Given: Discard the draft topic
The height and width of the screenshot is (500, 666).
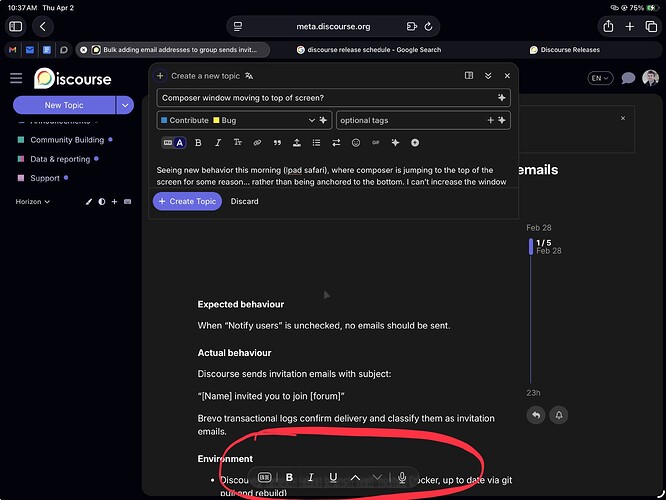Looking at the screenshot, I should point(244,201).
